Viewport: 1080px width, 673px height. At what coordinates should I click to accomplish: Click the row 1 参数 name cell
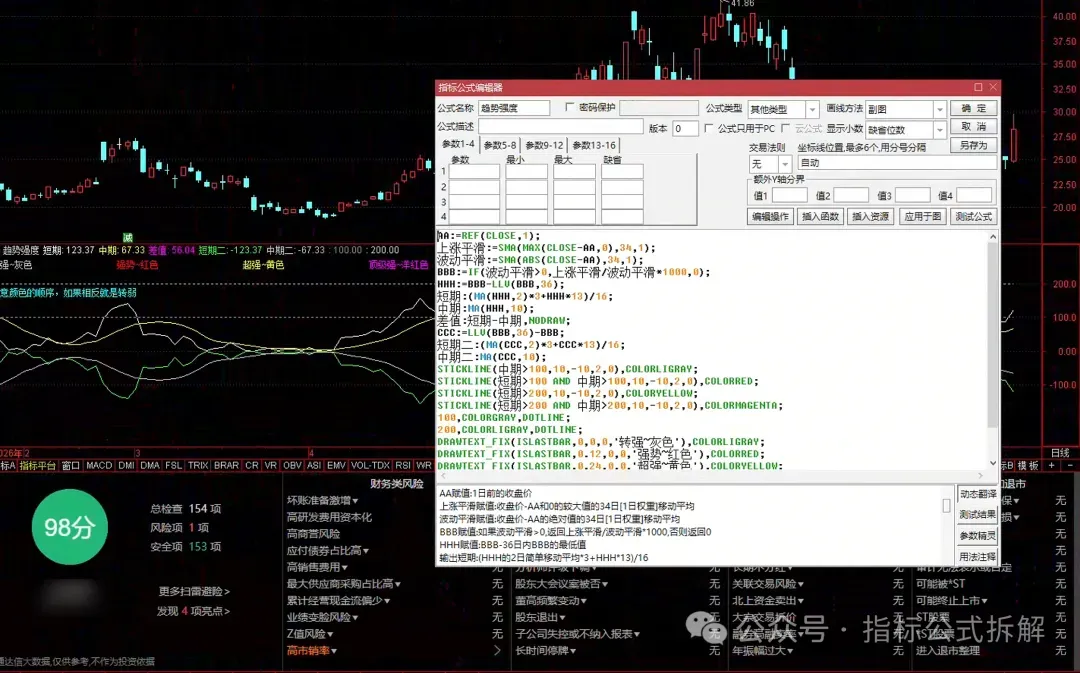pyautogui.click(x=474, y=172)
